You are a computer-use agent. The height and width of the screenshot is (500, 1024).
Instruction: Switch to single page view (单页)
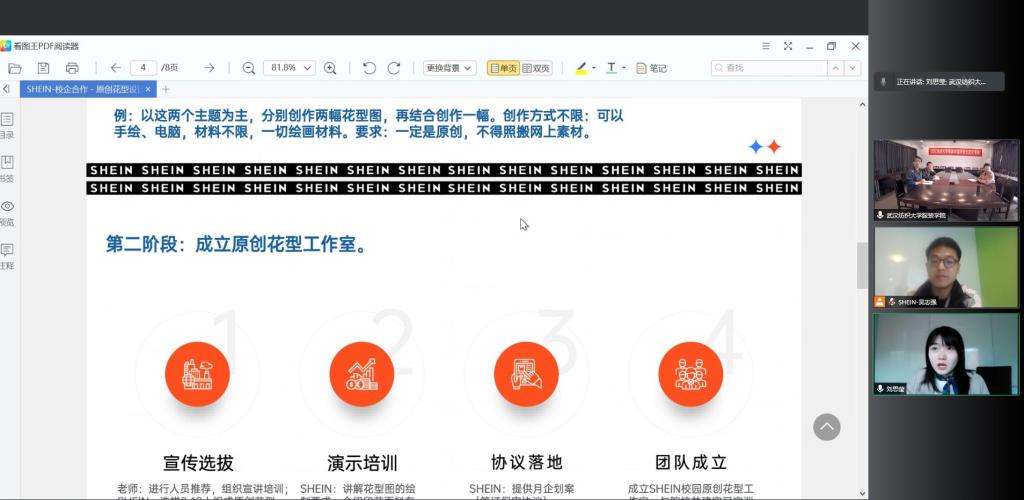point(503,68)
